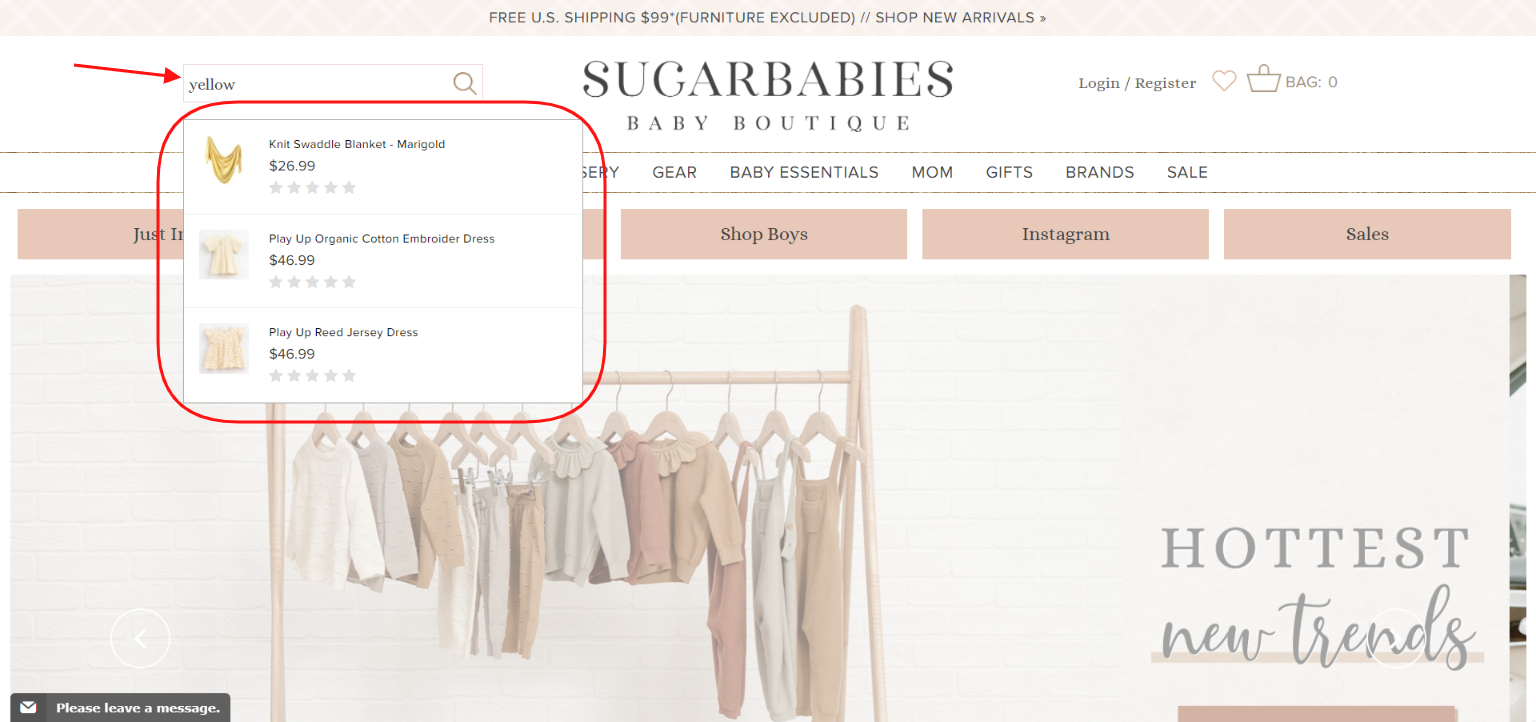Click the search field containing yellow
This screenshot has width=1536, height=722.
pos(300,84)
